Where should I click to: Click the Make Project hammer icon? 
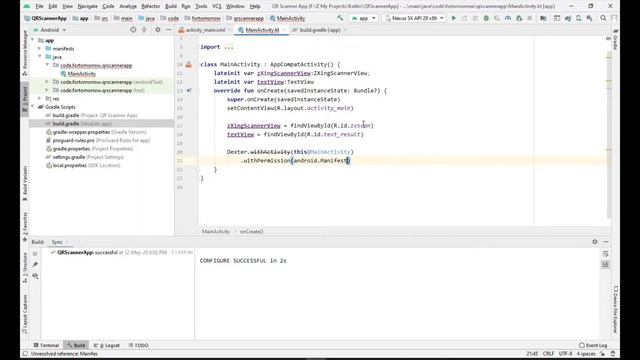tap(340, 18)
